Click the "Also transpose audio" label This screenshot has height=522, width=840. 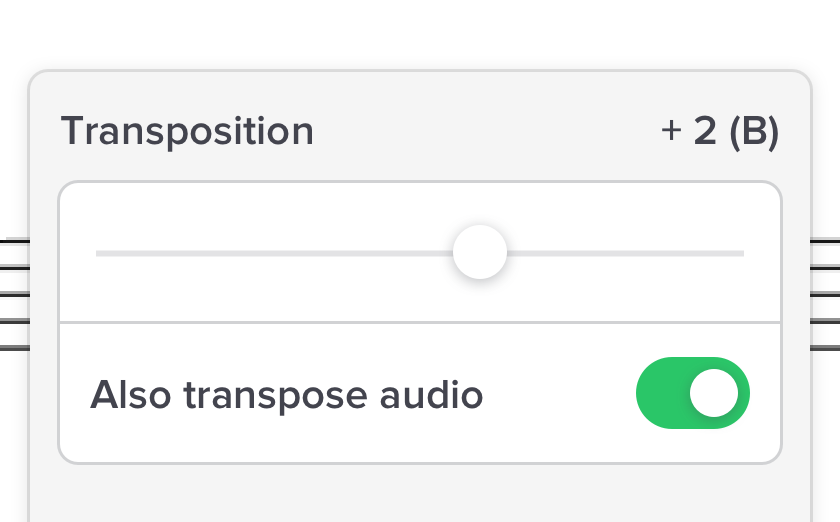pos(286,396)
